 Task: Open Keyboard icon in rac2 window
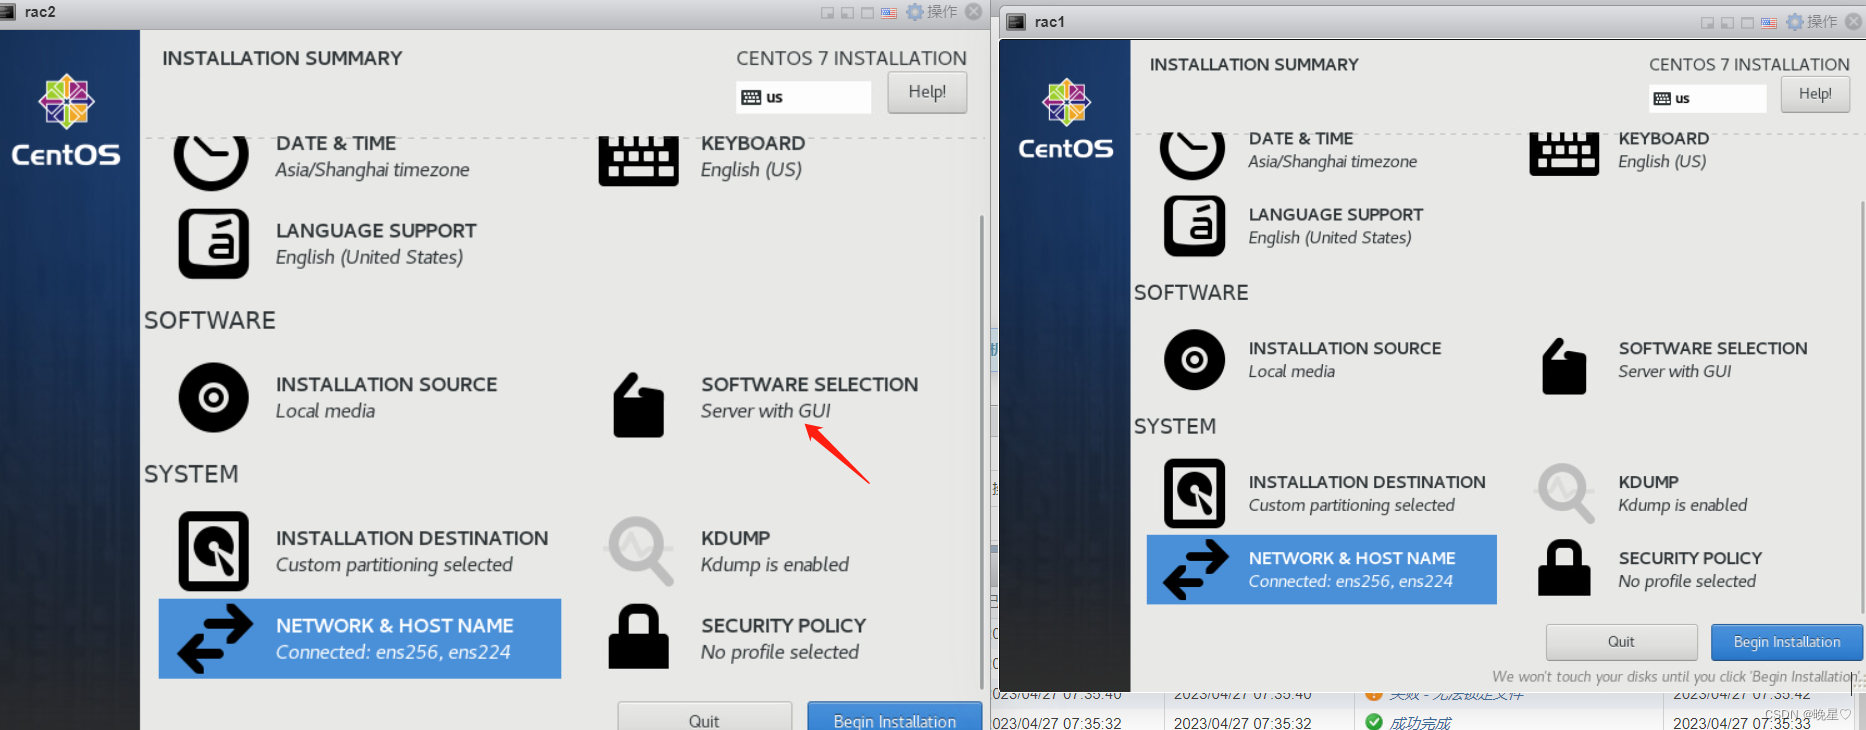point(638,161)
